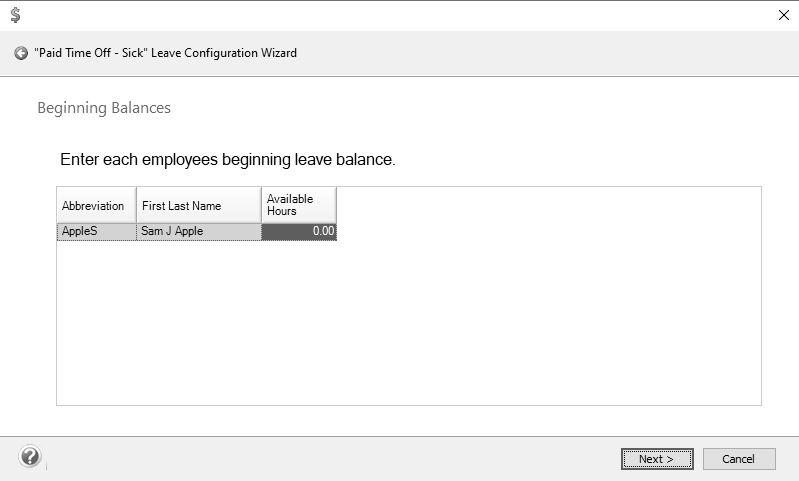Click the wizard title text in header
The image size is (799, 481).
(x=165, y=53)
